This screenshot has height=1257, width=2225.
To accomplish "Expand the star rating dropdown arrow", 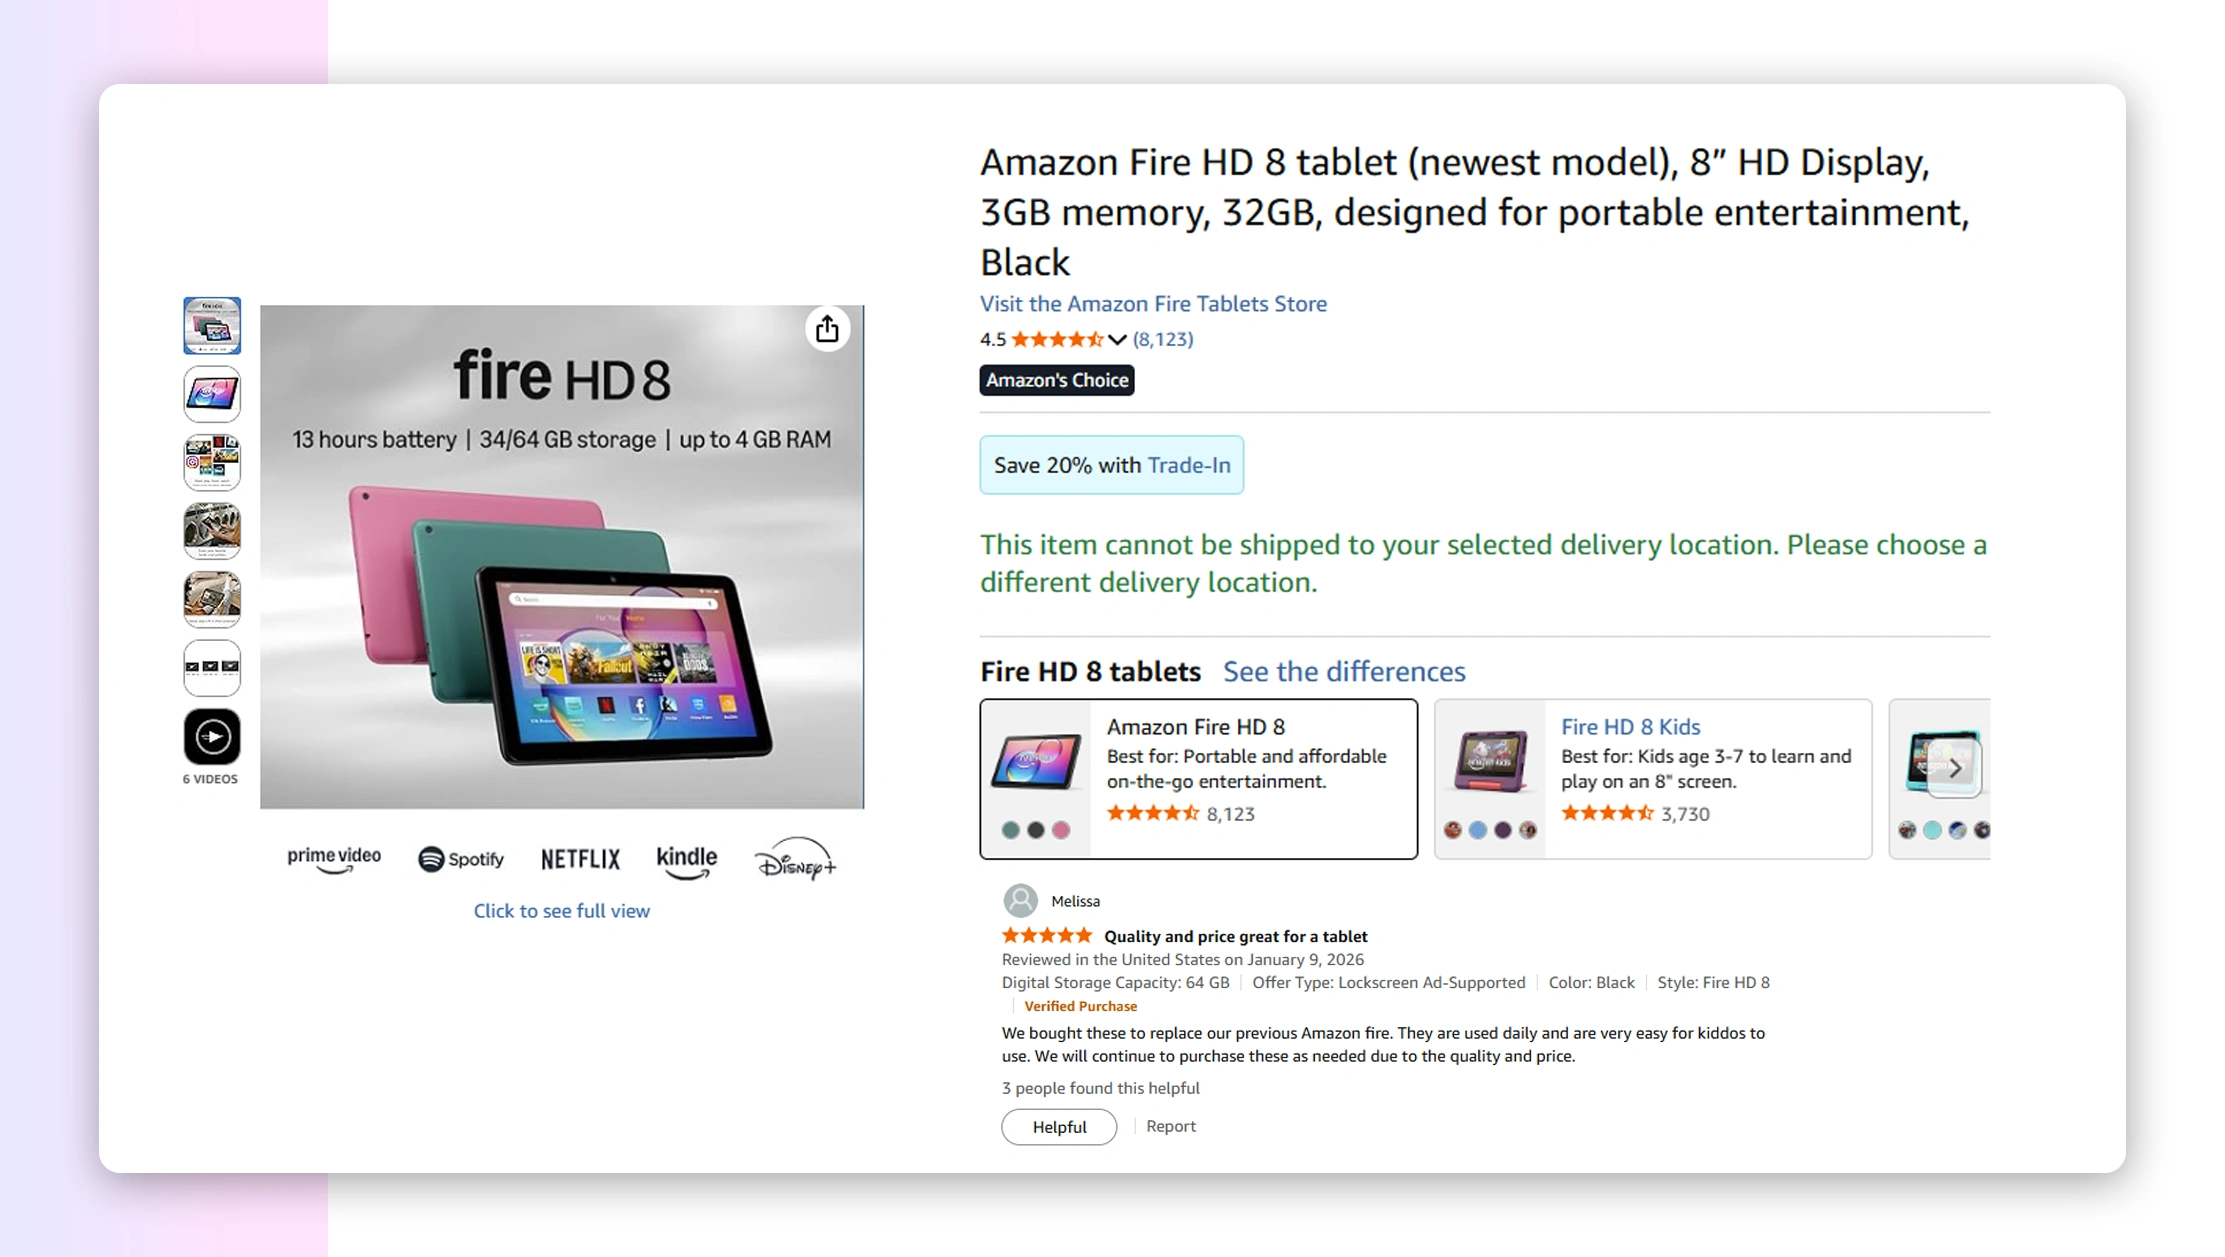I will pyautogui.click(x=1117, y=340).
